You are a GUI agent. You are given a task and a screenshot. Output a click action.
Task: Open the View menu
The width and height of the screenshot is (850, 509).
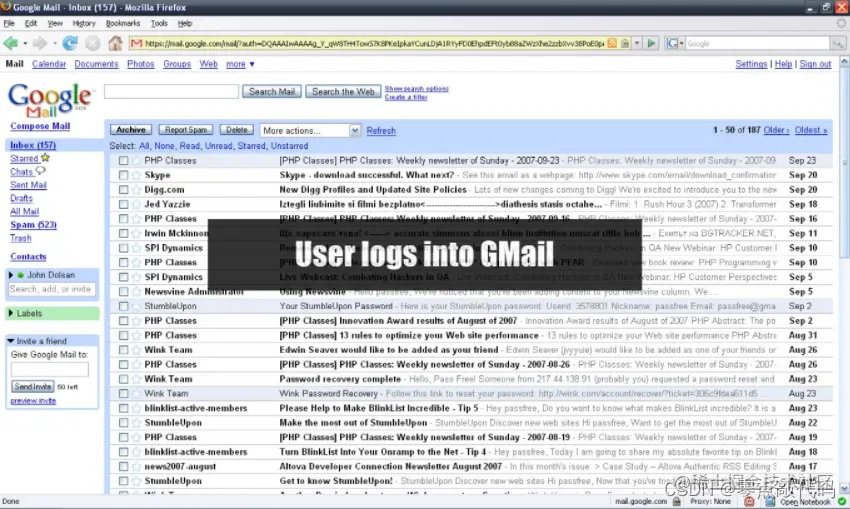point(55,23)
